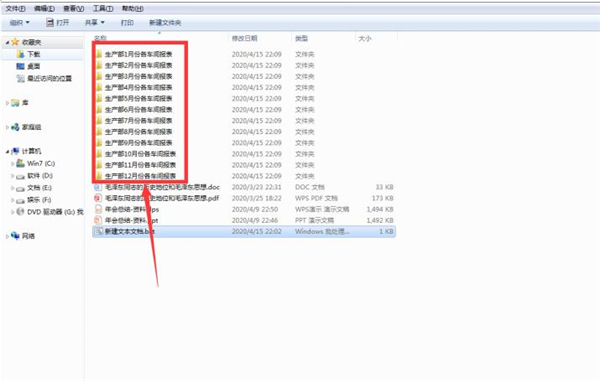600x381 pixels.
Task: Select folder icon of 生产部2月份各车间报表
Action: point(99,65)
